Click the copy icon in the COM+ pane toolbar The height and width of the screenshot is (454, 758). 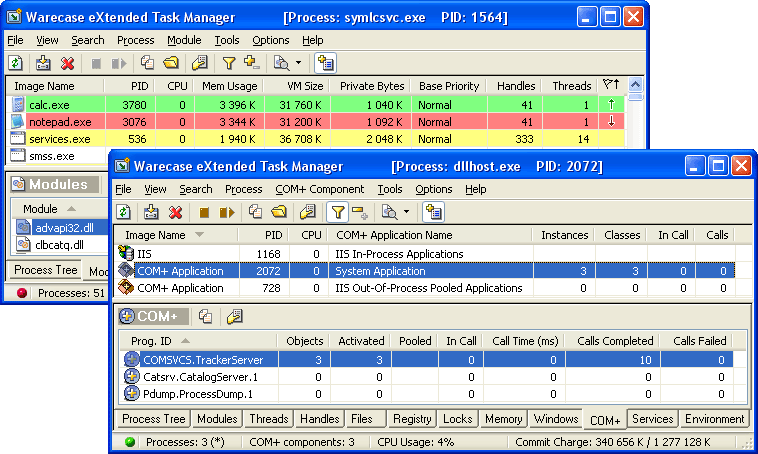tap(205, 317)
